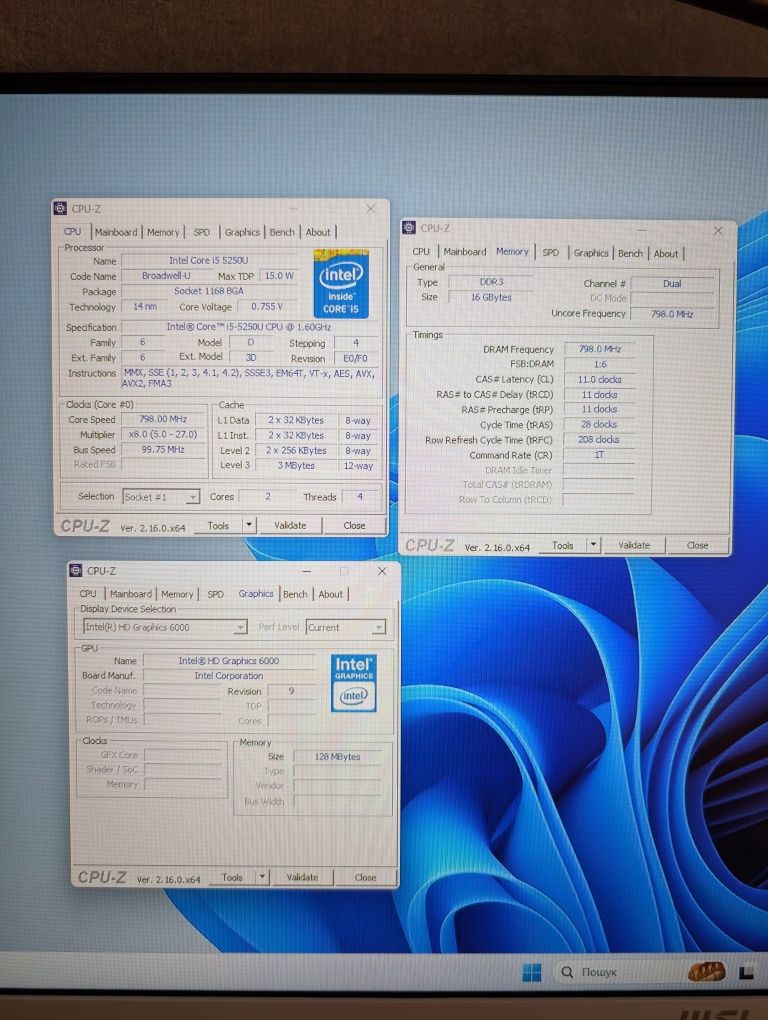Expand Tools dropdown arrow in Graphics window
Viewport: 768px width, 1020px height.
tap(262, 877)
